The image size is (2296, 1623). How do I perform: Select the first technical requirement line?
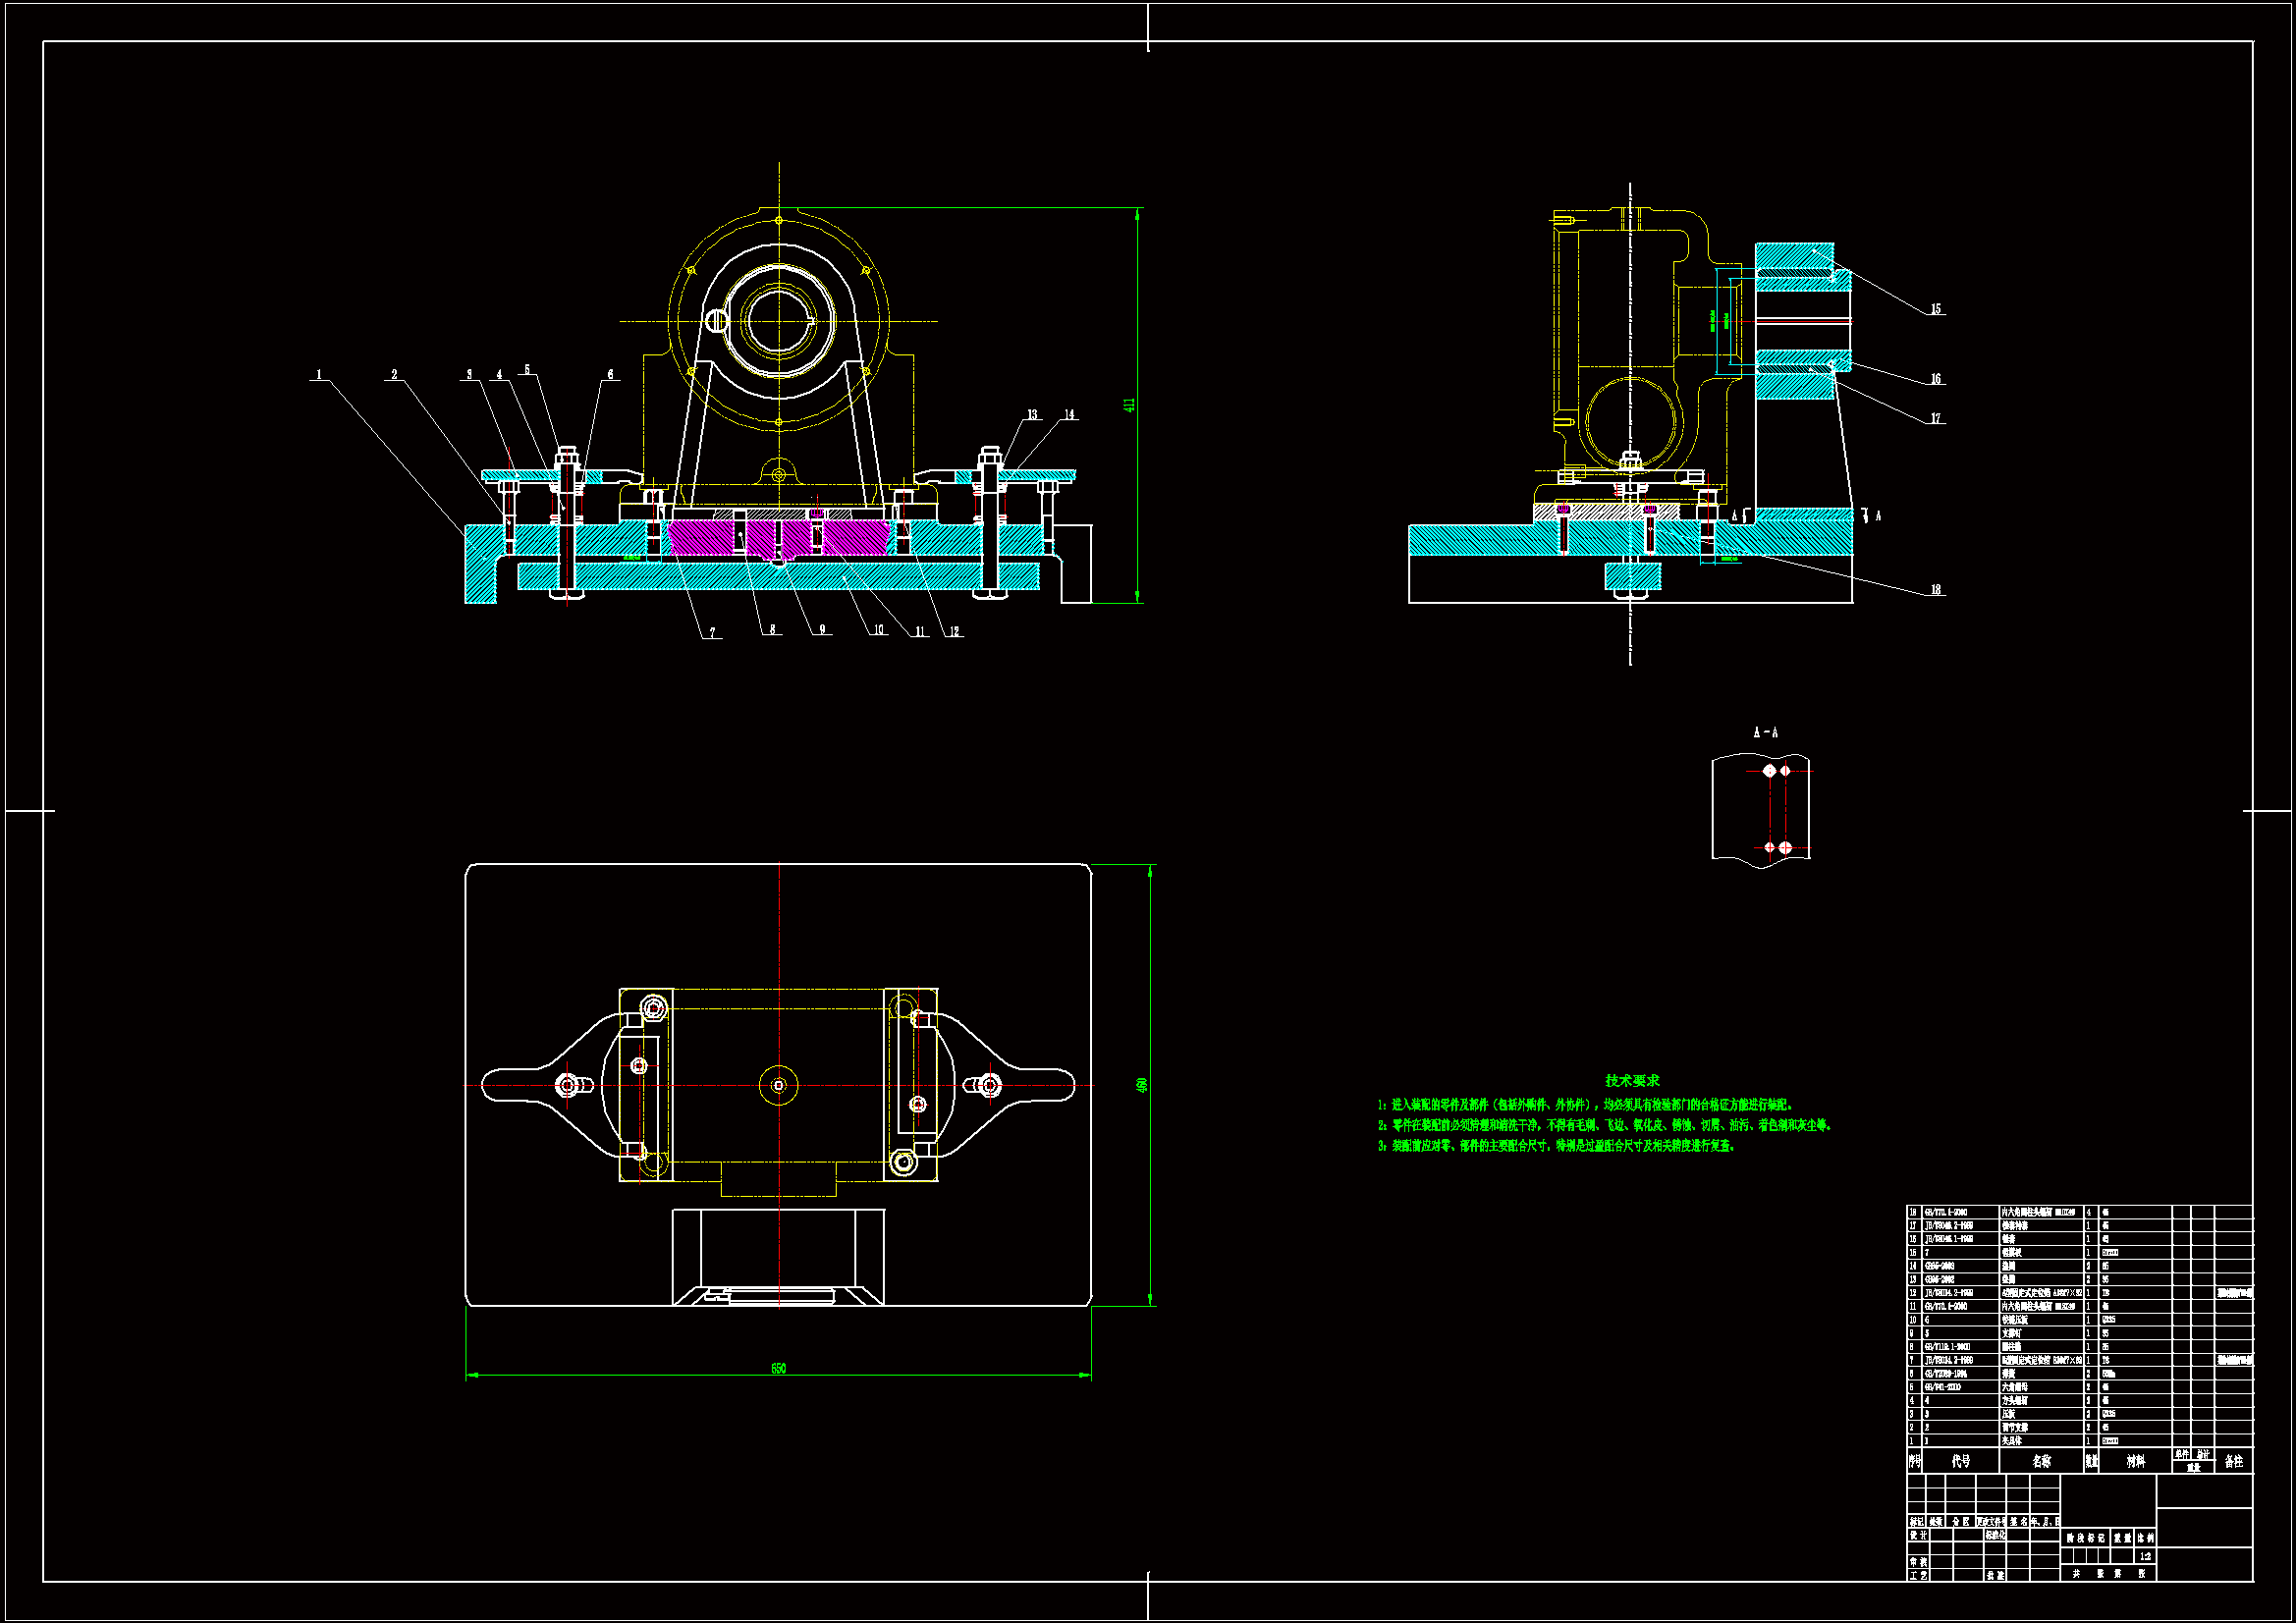1586,1105
